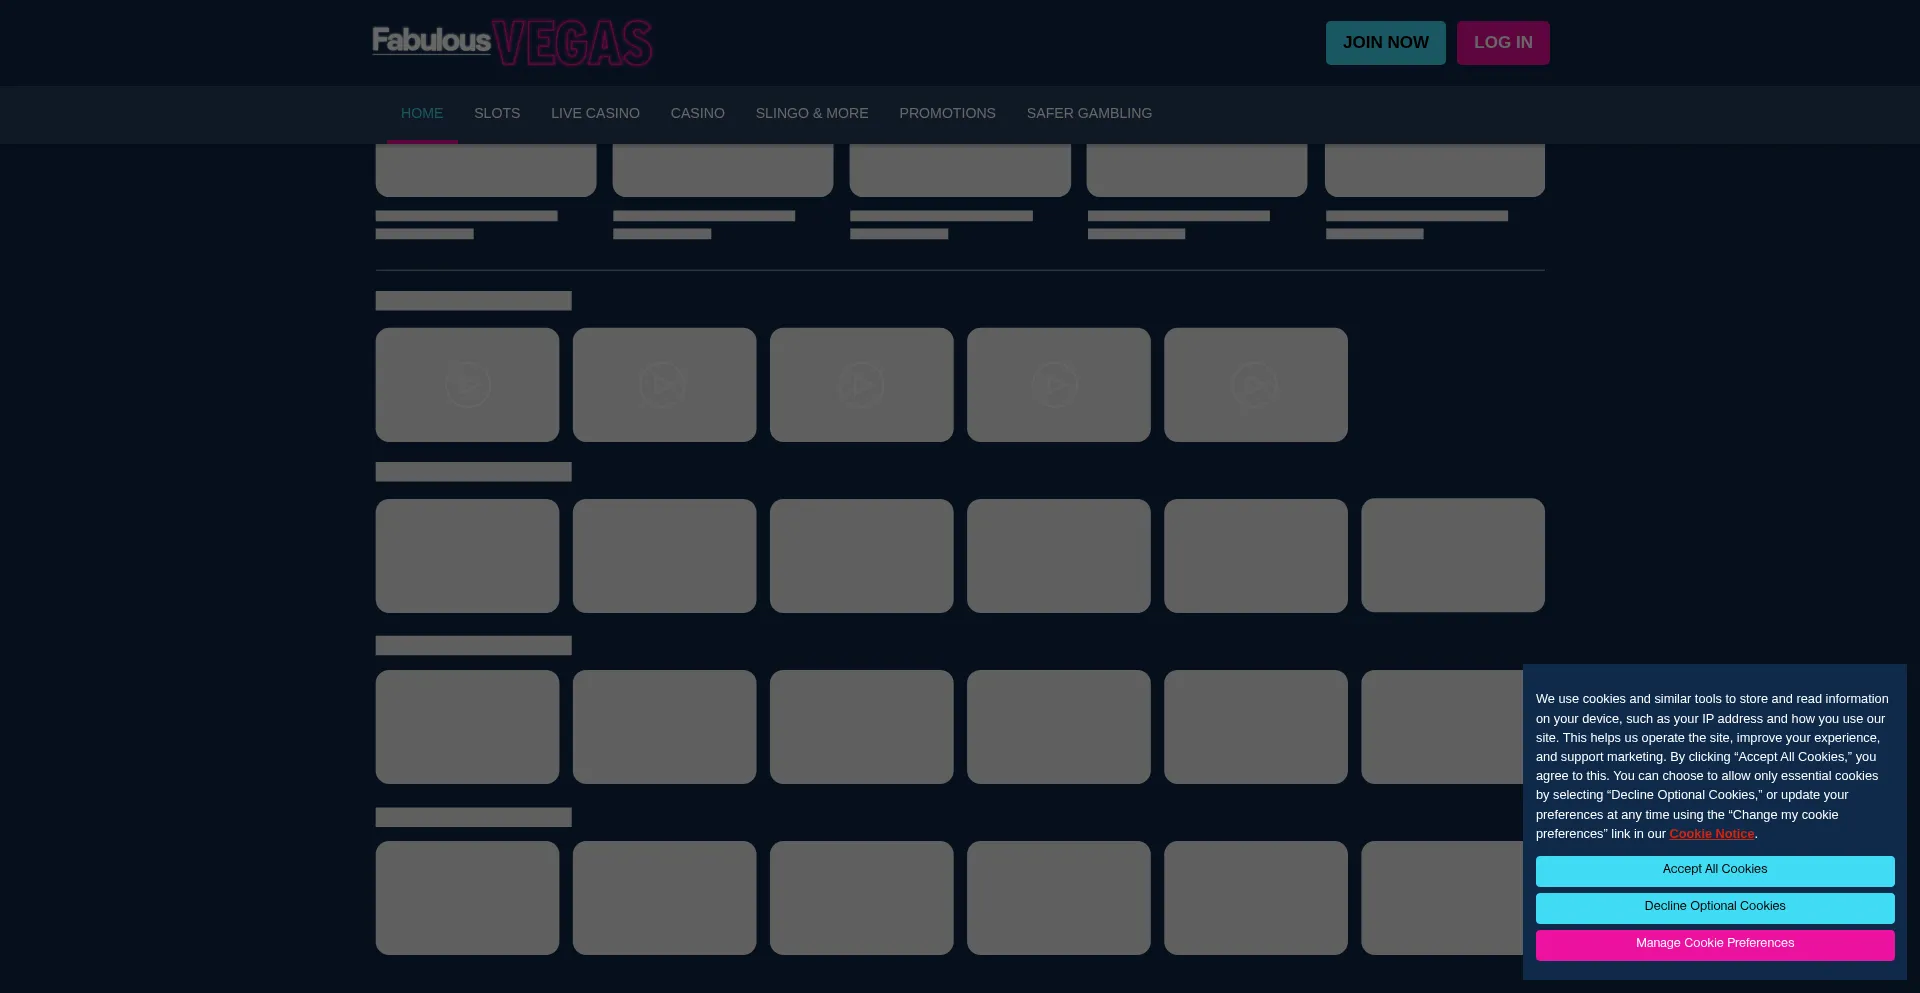Click the play icon on second video tile
This screenshot has width=1920, height=993.
664,385
